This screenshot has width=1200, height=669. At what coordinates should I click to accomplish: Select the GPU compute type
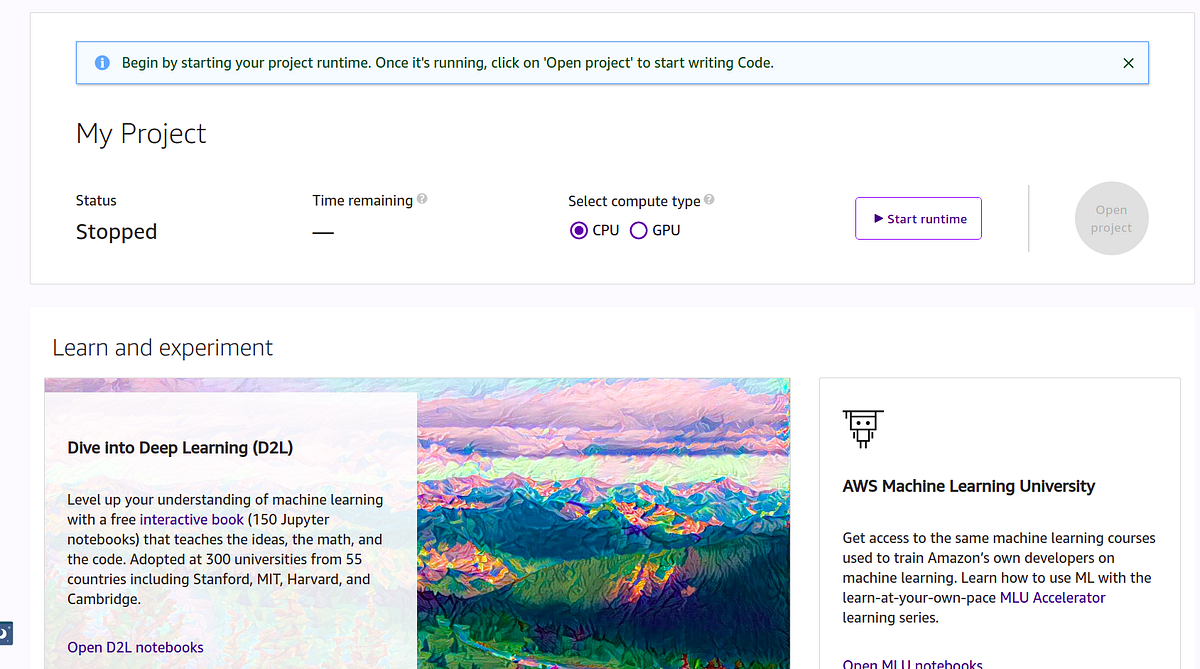(x=639, y=229)
